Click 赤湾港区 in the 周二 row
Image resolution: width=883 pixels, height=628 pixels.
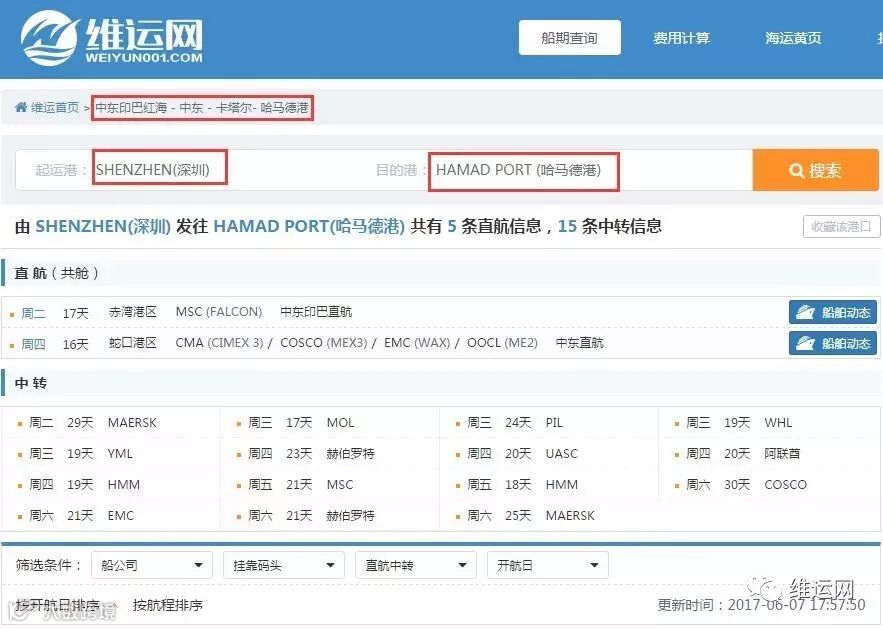coord(133,312)
